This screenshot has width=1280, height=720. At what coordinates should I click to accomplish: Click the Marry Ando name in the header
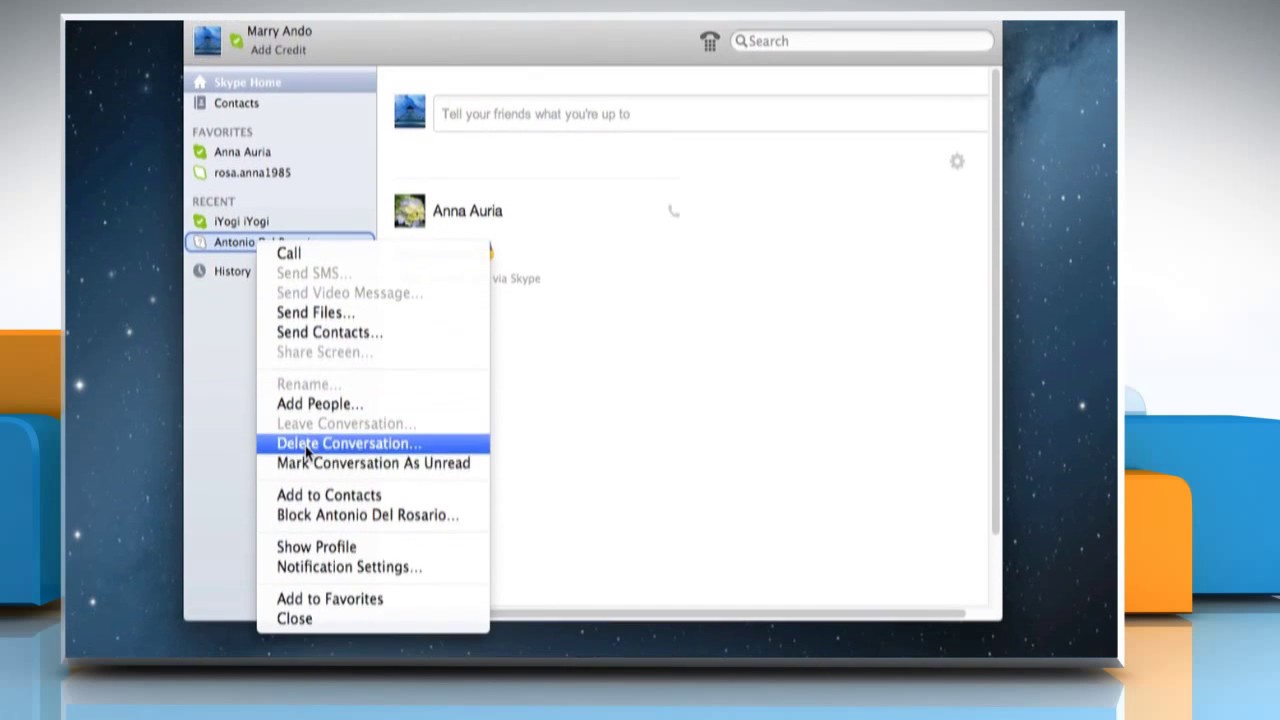click(279, 32)
